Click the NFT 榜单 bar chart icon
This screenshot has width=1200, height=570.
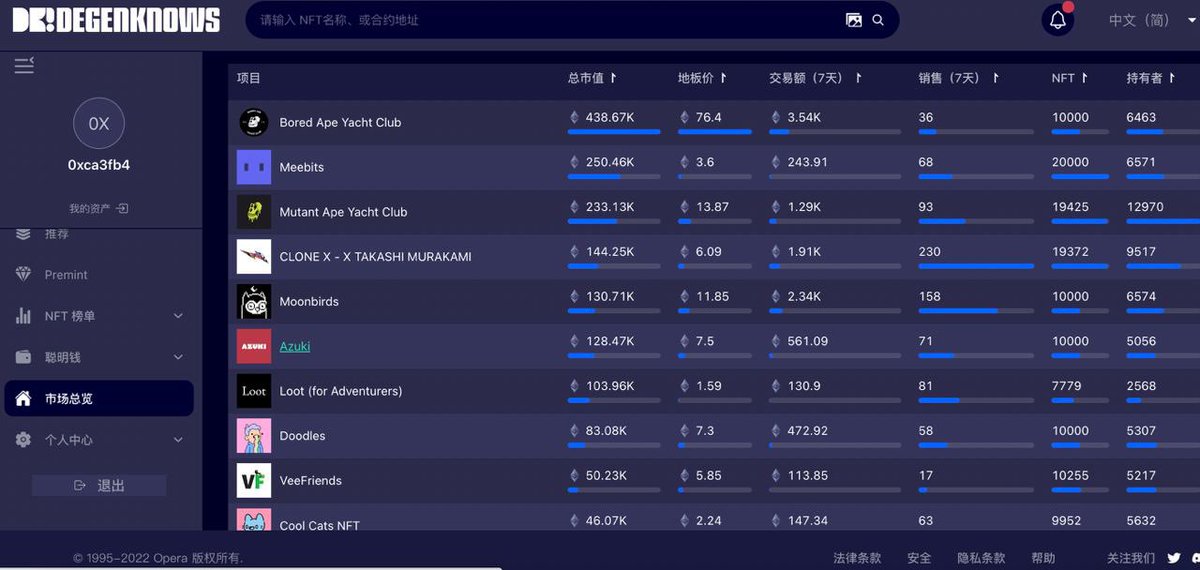(23, 316)
